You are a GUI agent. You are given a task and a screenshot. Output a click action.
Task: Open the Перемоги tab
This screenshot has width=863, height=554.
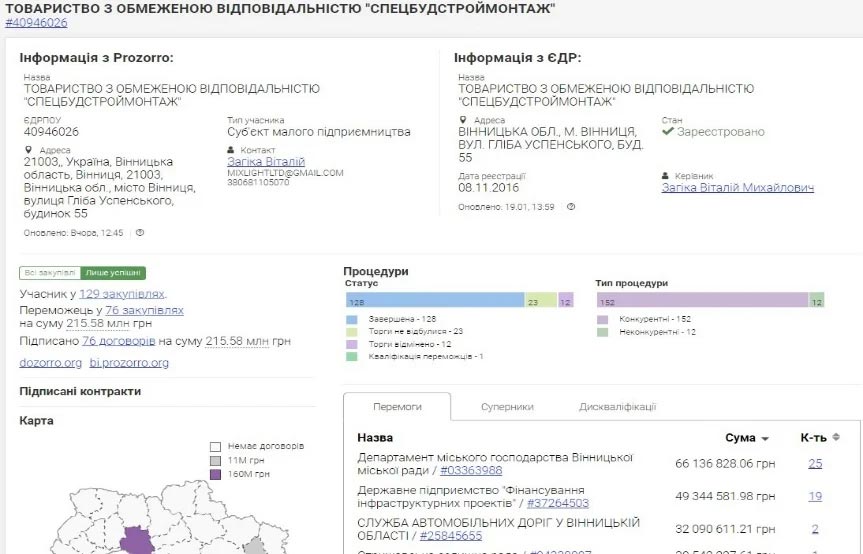(x=397, y=407)
